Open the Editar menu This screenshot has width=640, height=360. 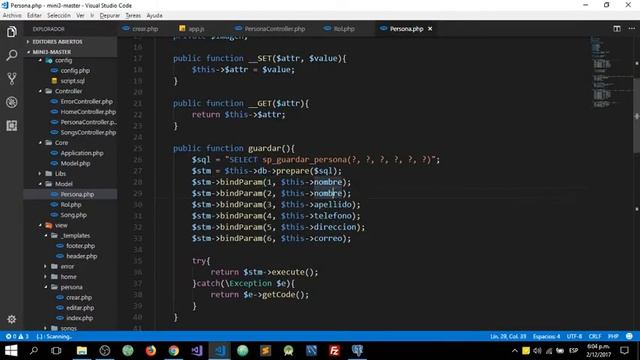(34, 16)
